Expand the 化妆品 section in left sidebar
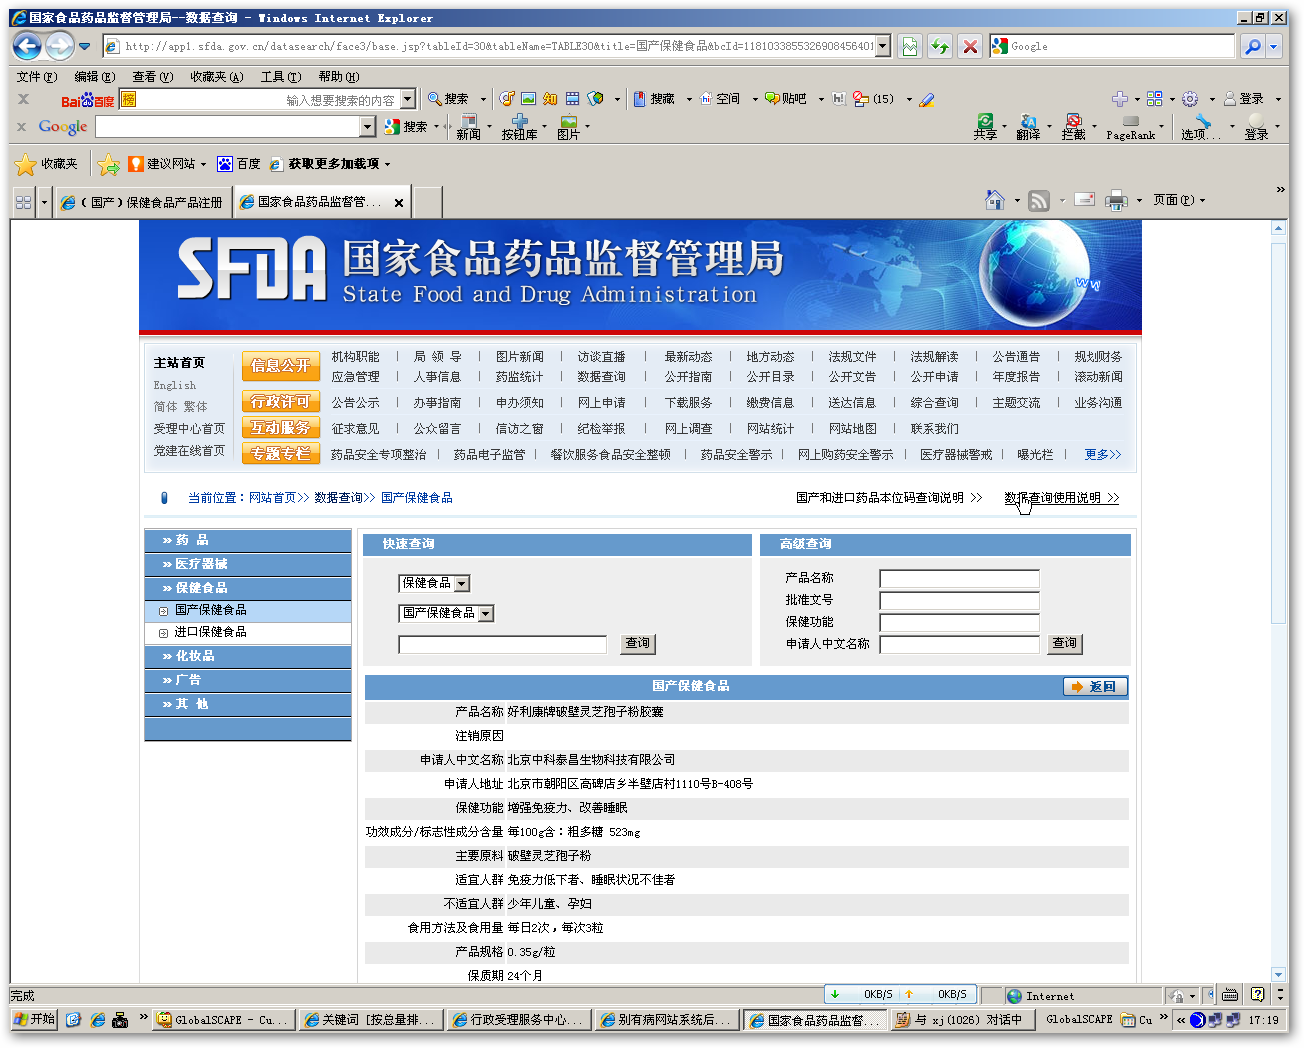Screen dimensions: 1304x1048 pos(195,656)
